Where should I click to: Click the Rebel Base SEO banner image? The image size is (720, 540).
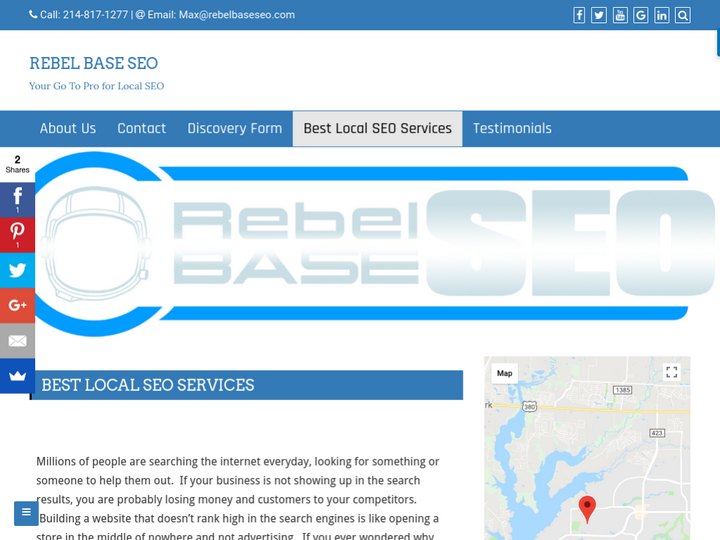375,244
